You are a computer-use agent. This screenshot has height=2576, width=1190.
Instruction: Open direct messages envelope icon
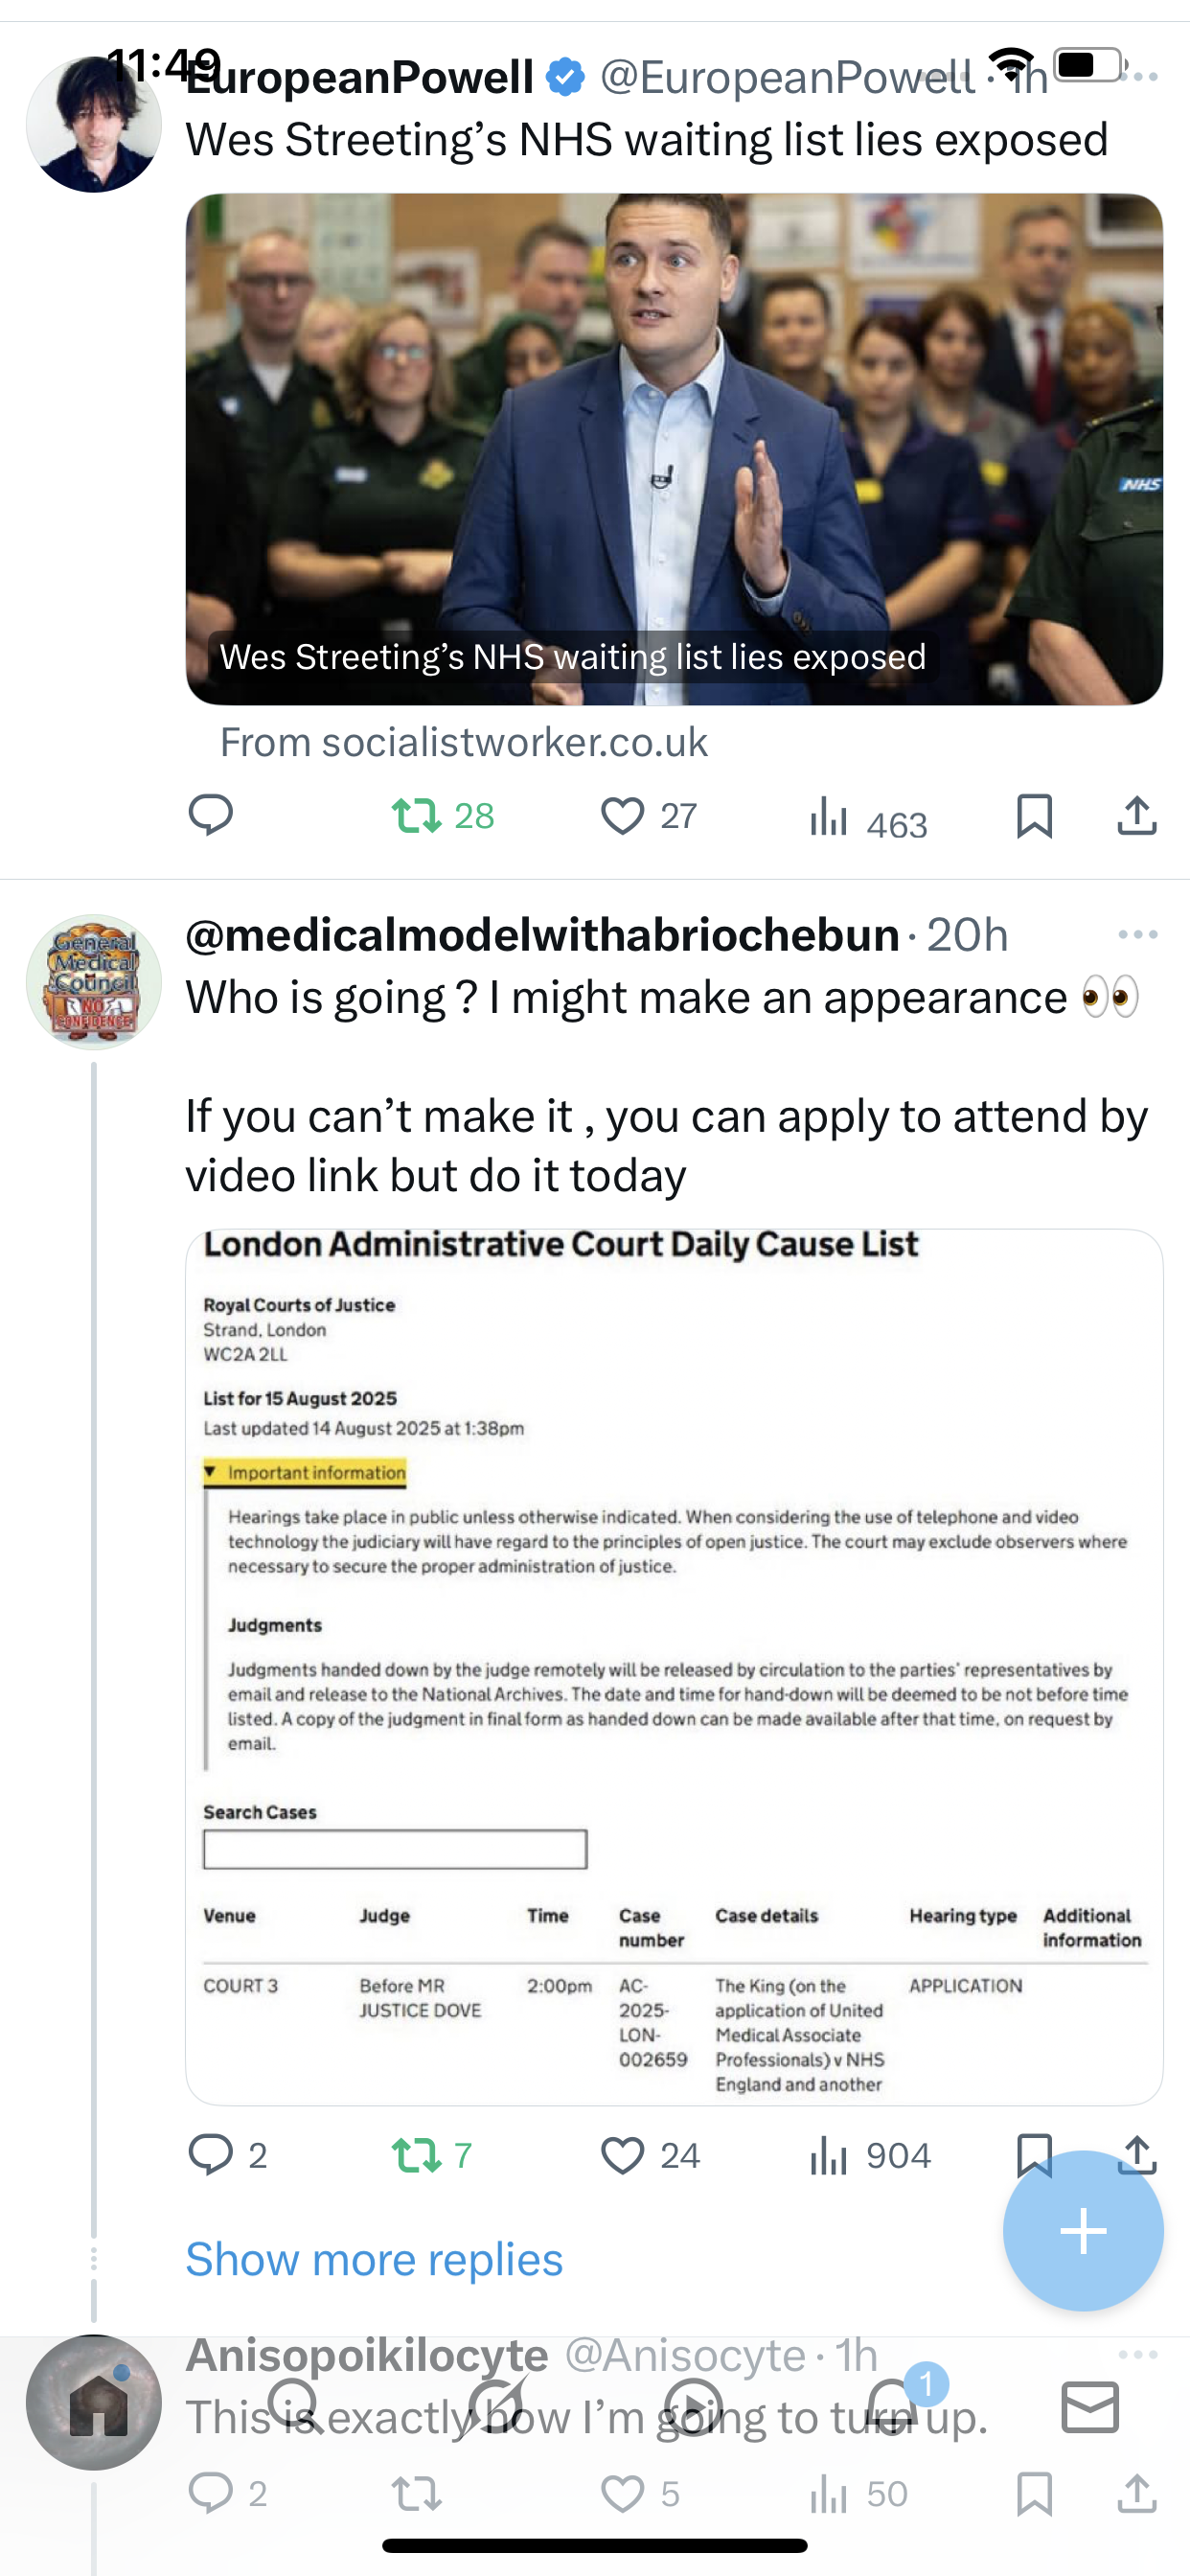(x=1090, y=2406)
